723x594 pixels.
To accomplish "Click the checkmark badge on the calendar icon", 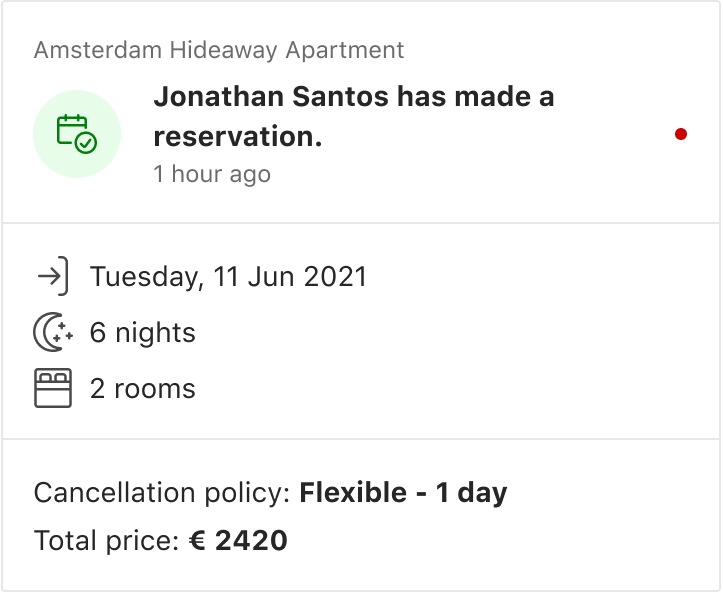I will (x=86, y=143).
